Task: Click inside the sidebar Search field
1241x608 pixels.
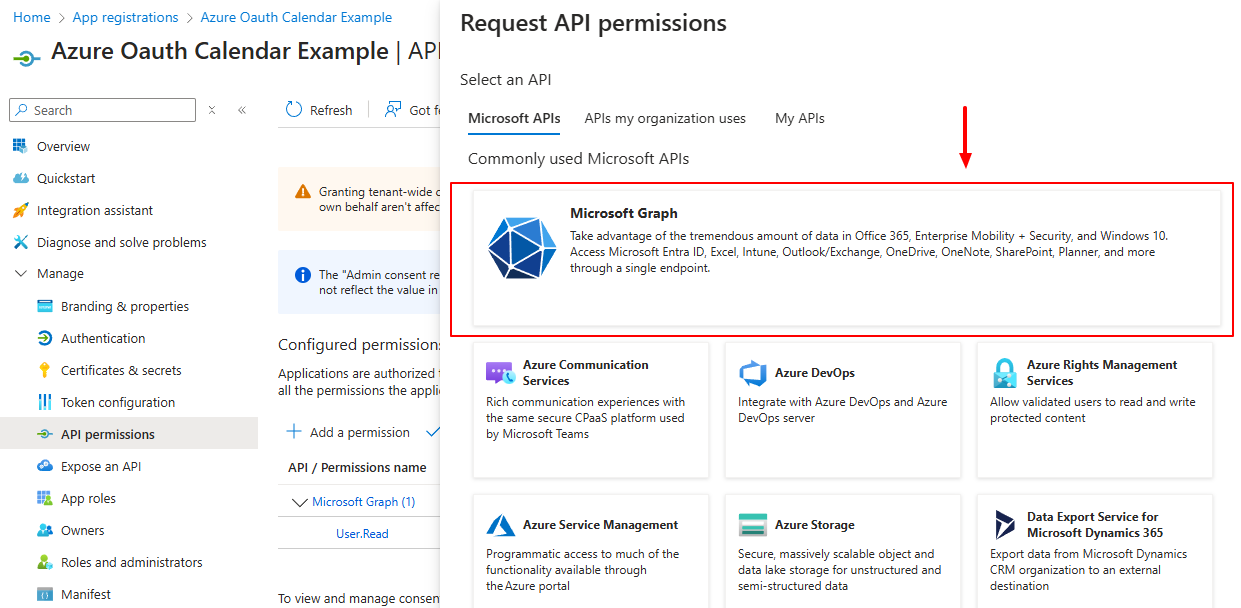Action: pyautogui.click(x=102, y=110)
